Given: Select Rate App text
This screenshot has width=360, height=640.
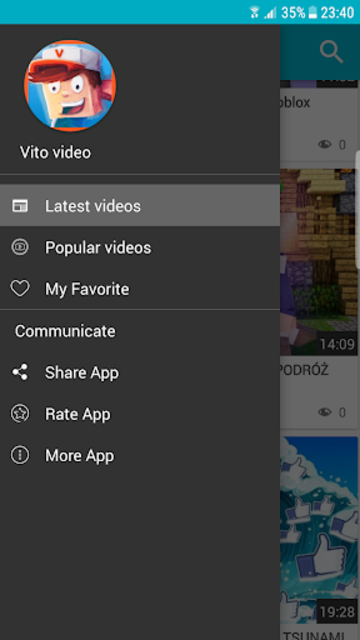Looking at the screenshot, I should click(x=78, y=414).
